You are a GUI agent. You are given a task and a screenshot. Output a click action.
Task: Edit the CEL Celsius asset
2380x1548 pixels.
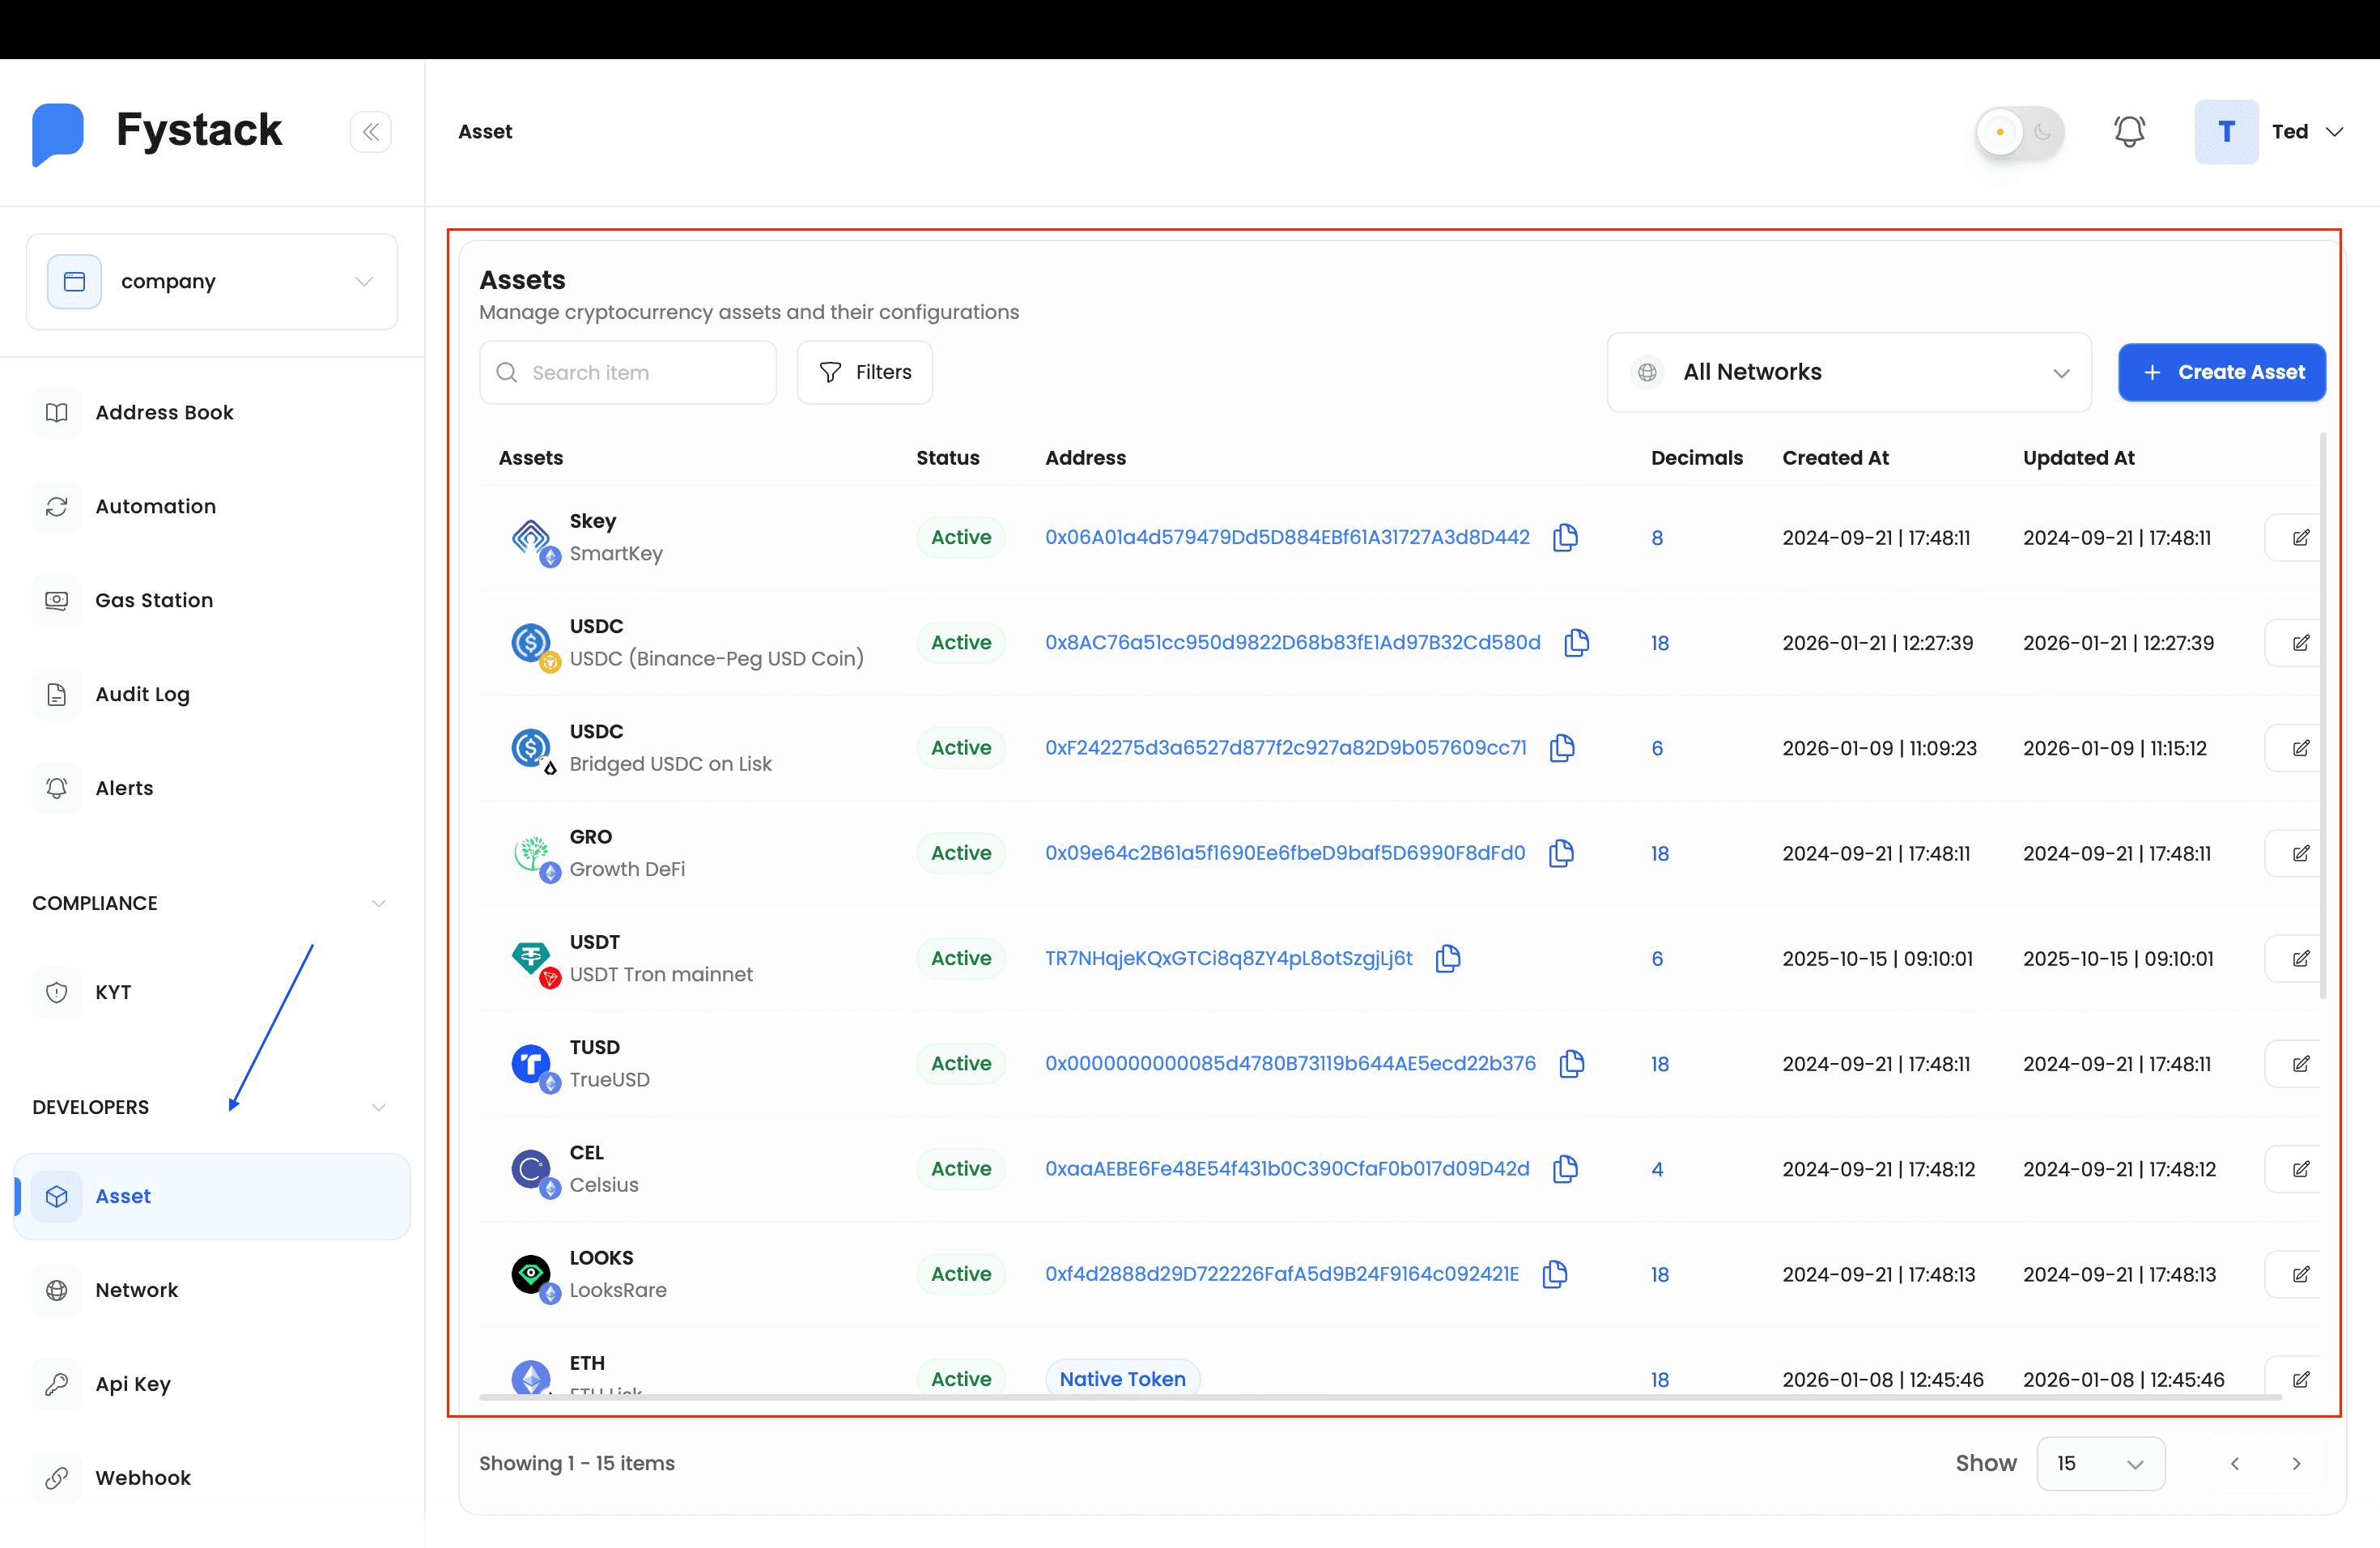click(x=2299, y=1169)
